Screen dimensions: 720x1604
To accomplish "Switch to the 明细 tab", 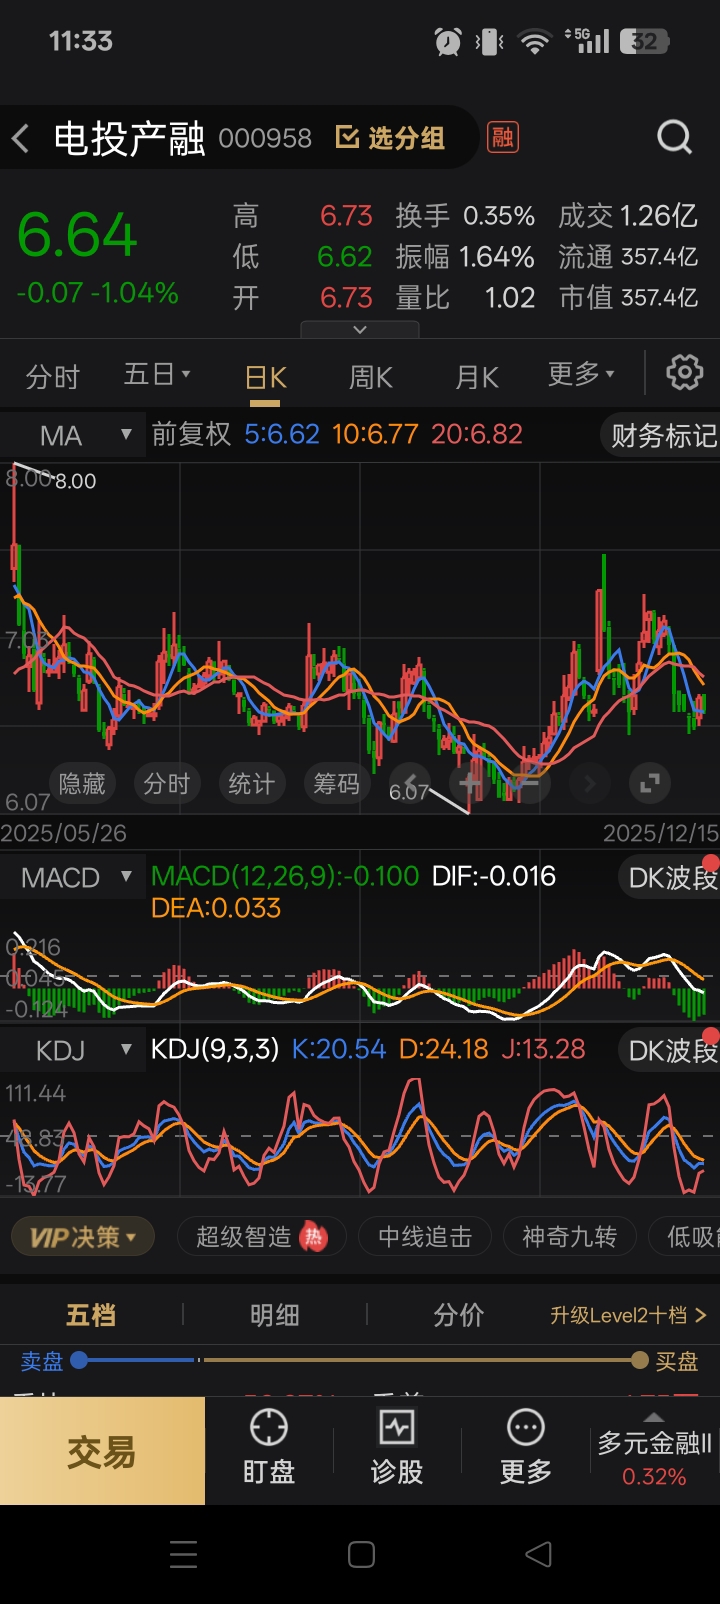I will tap(274, 1315).
